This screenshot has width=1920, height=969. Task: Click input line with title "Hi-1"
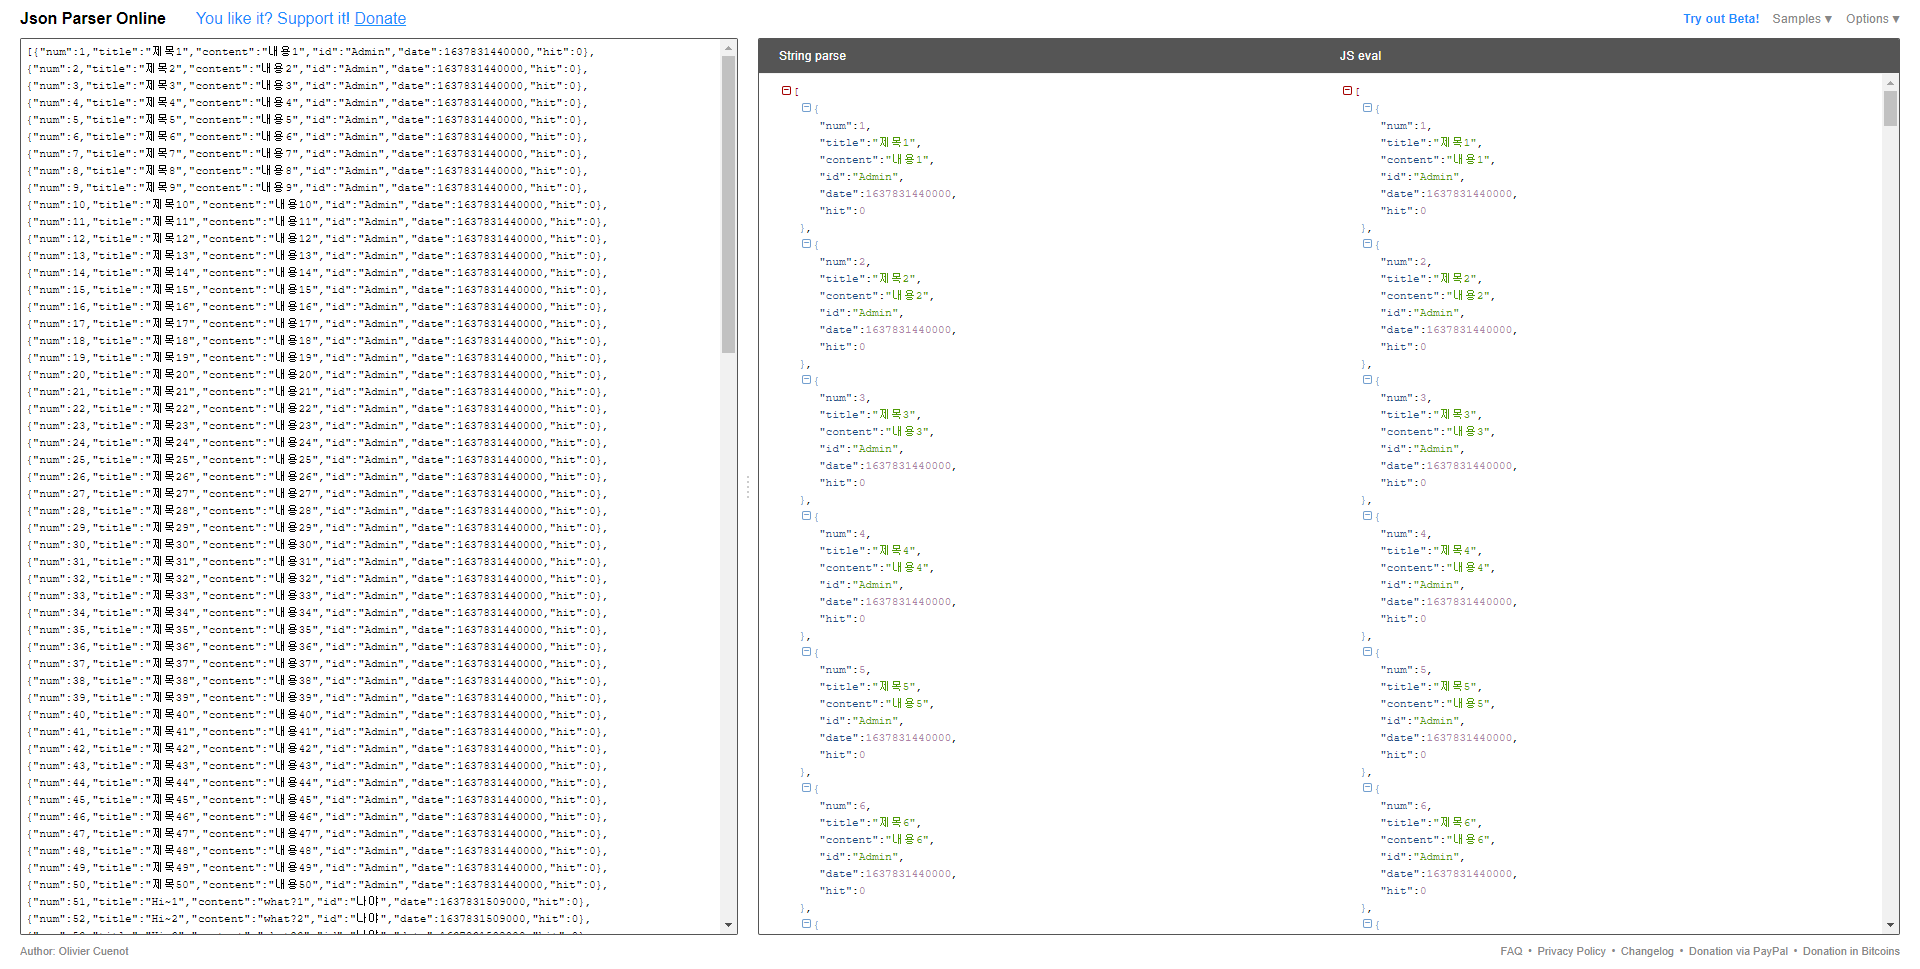309,902
